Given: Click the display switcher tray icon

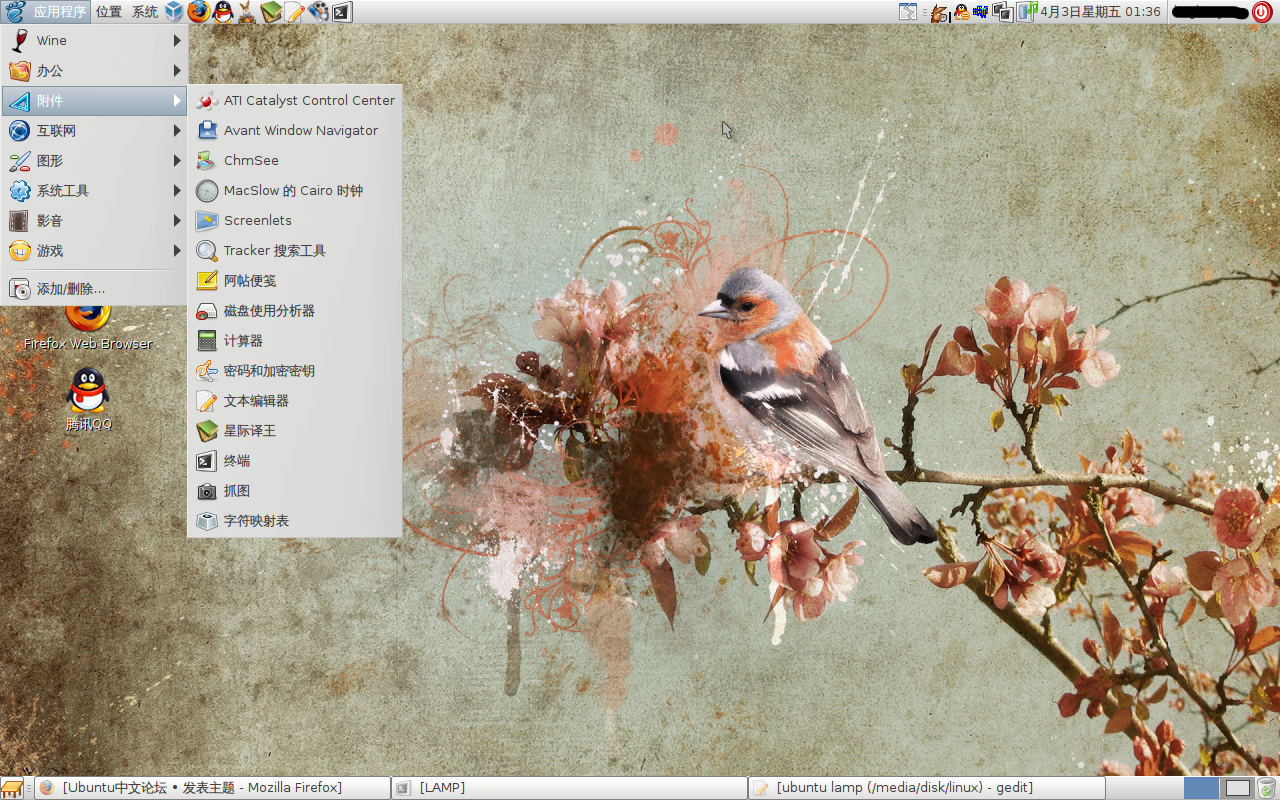Looking at the screenshot, I should pyautogui.click(x=1003, y=12).
